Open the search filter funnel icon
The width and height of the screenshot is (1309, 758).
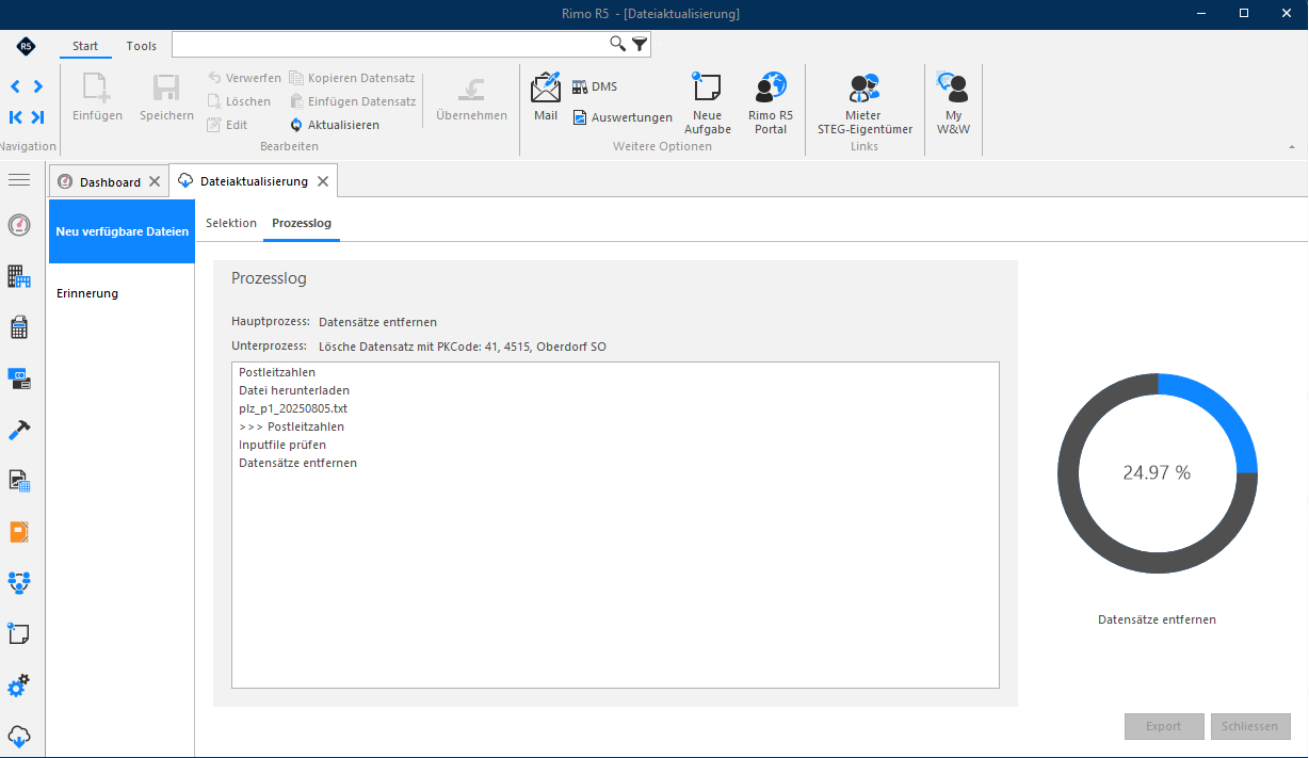pyautogui.click(x=640, y=44)
